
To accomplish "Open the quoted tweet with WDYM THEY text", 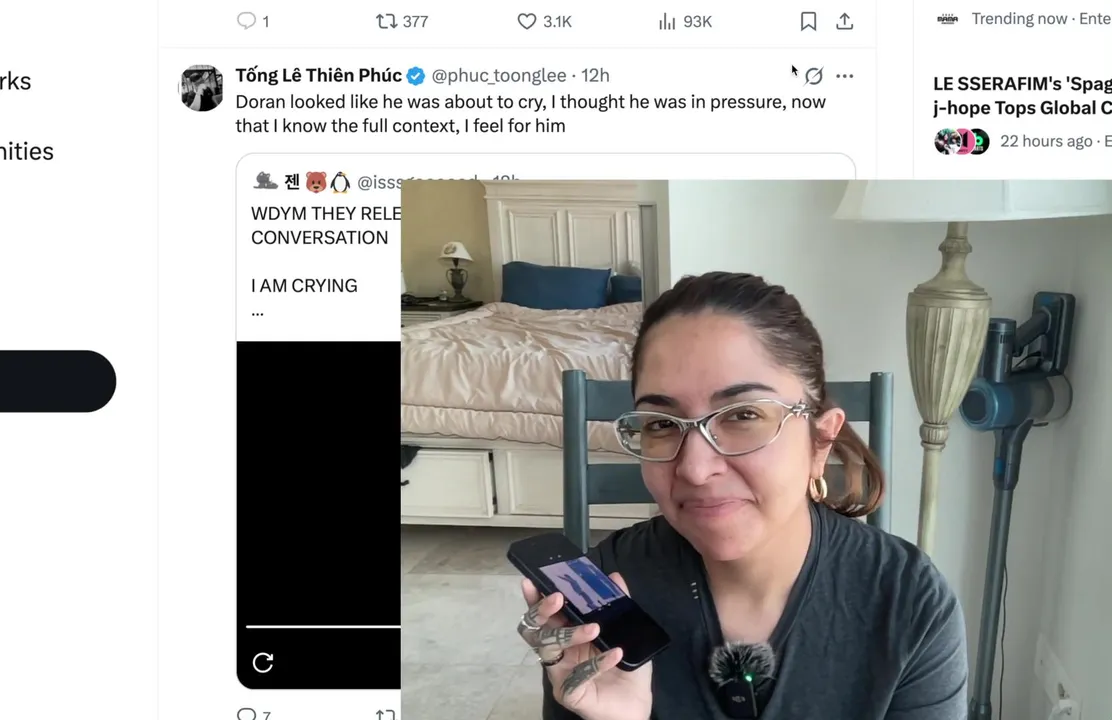I will pyautogui.click(x=326, y=226).
